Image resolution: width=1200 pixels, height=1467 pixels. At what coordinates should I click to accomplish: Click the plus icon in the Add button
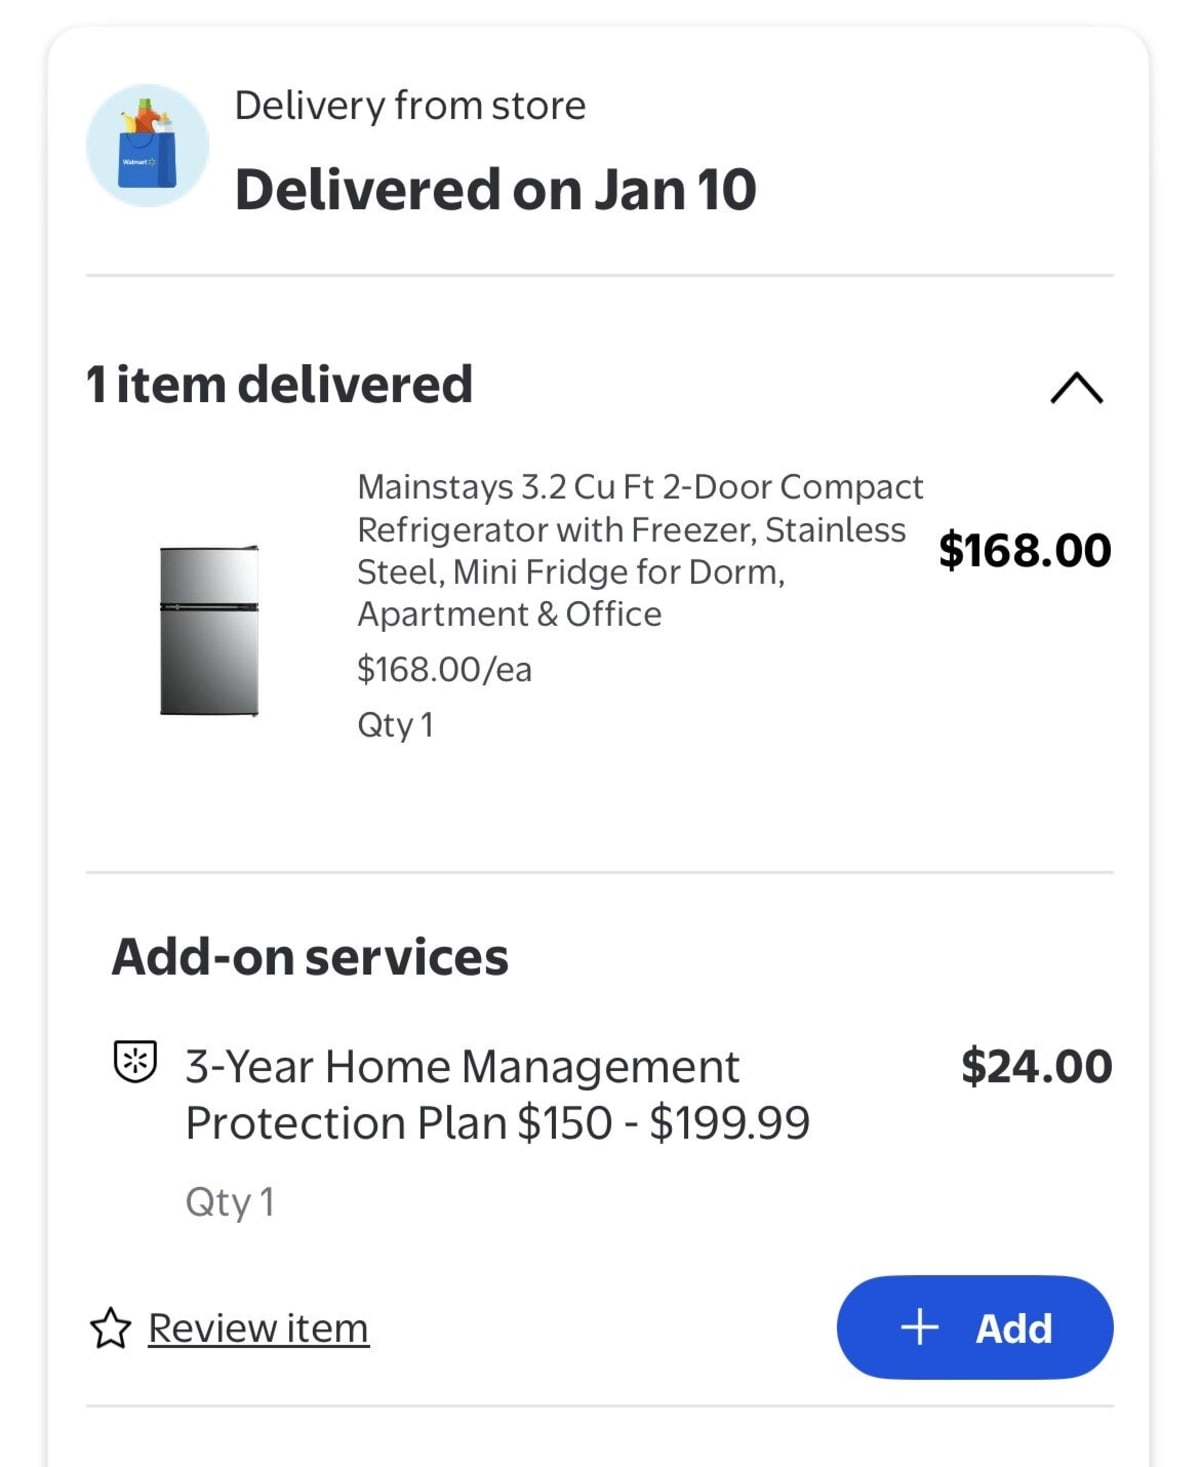click(x=920, y=1328)
